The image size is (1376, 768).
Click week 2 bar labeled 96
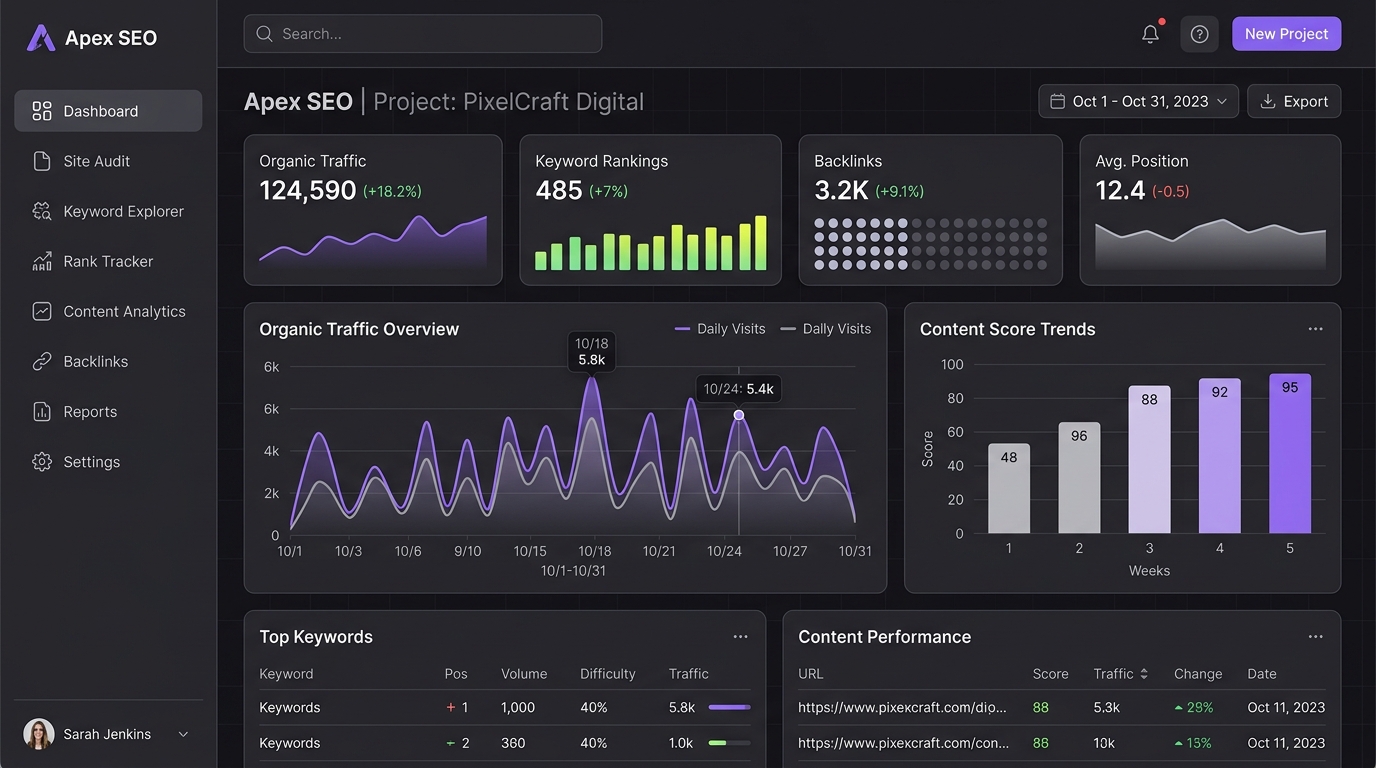tap(1079, 478)
